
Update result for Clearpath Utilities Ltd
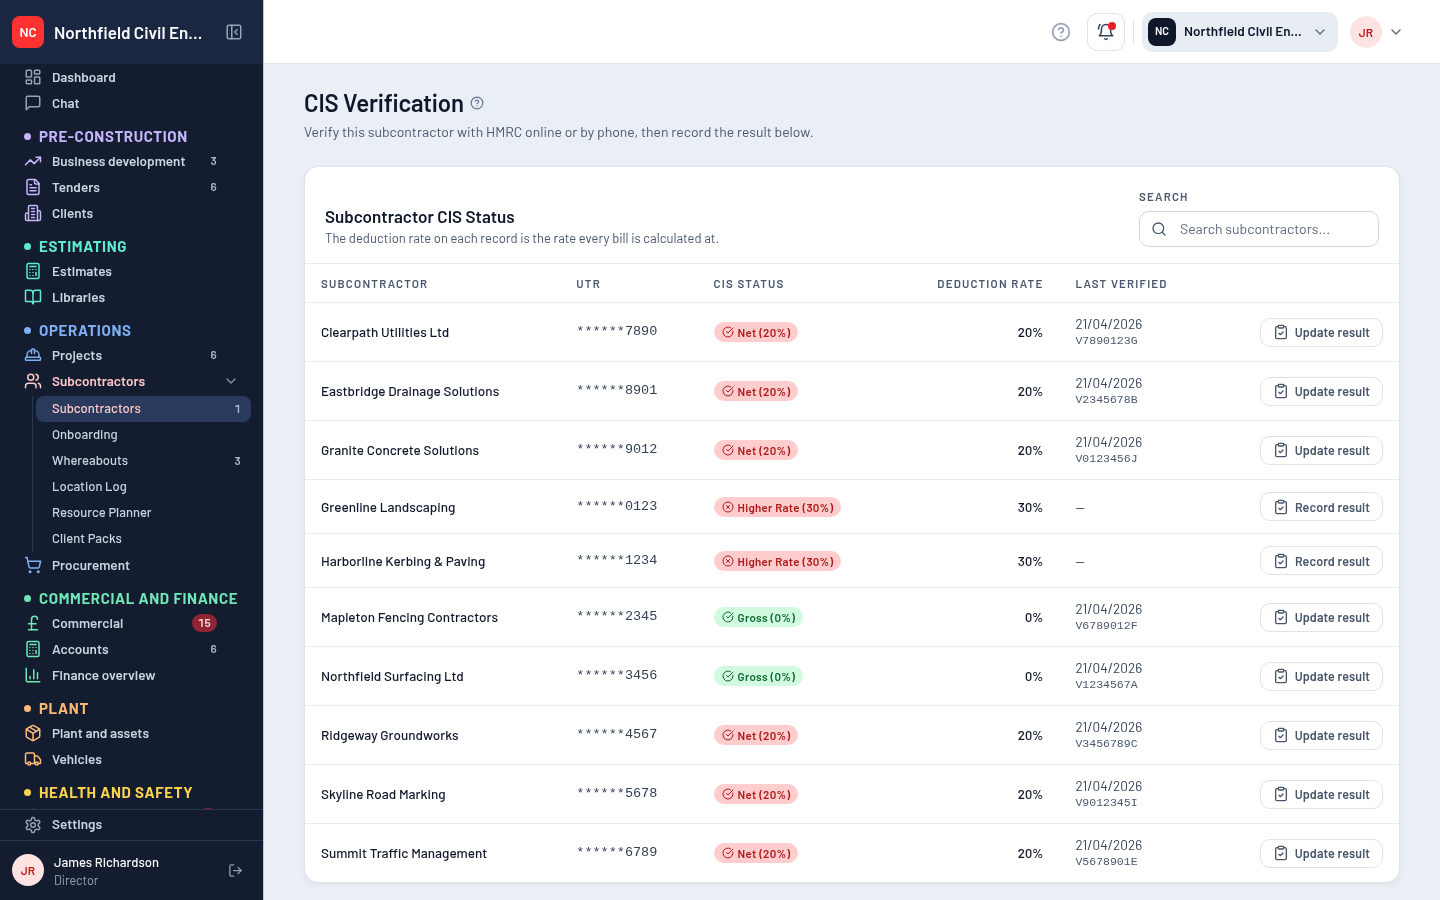pyautogui.click(x=1321, y=333)
